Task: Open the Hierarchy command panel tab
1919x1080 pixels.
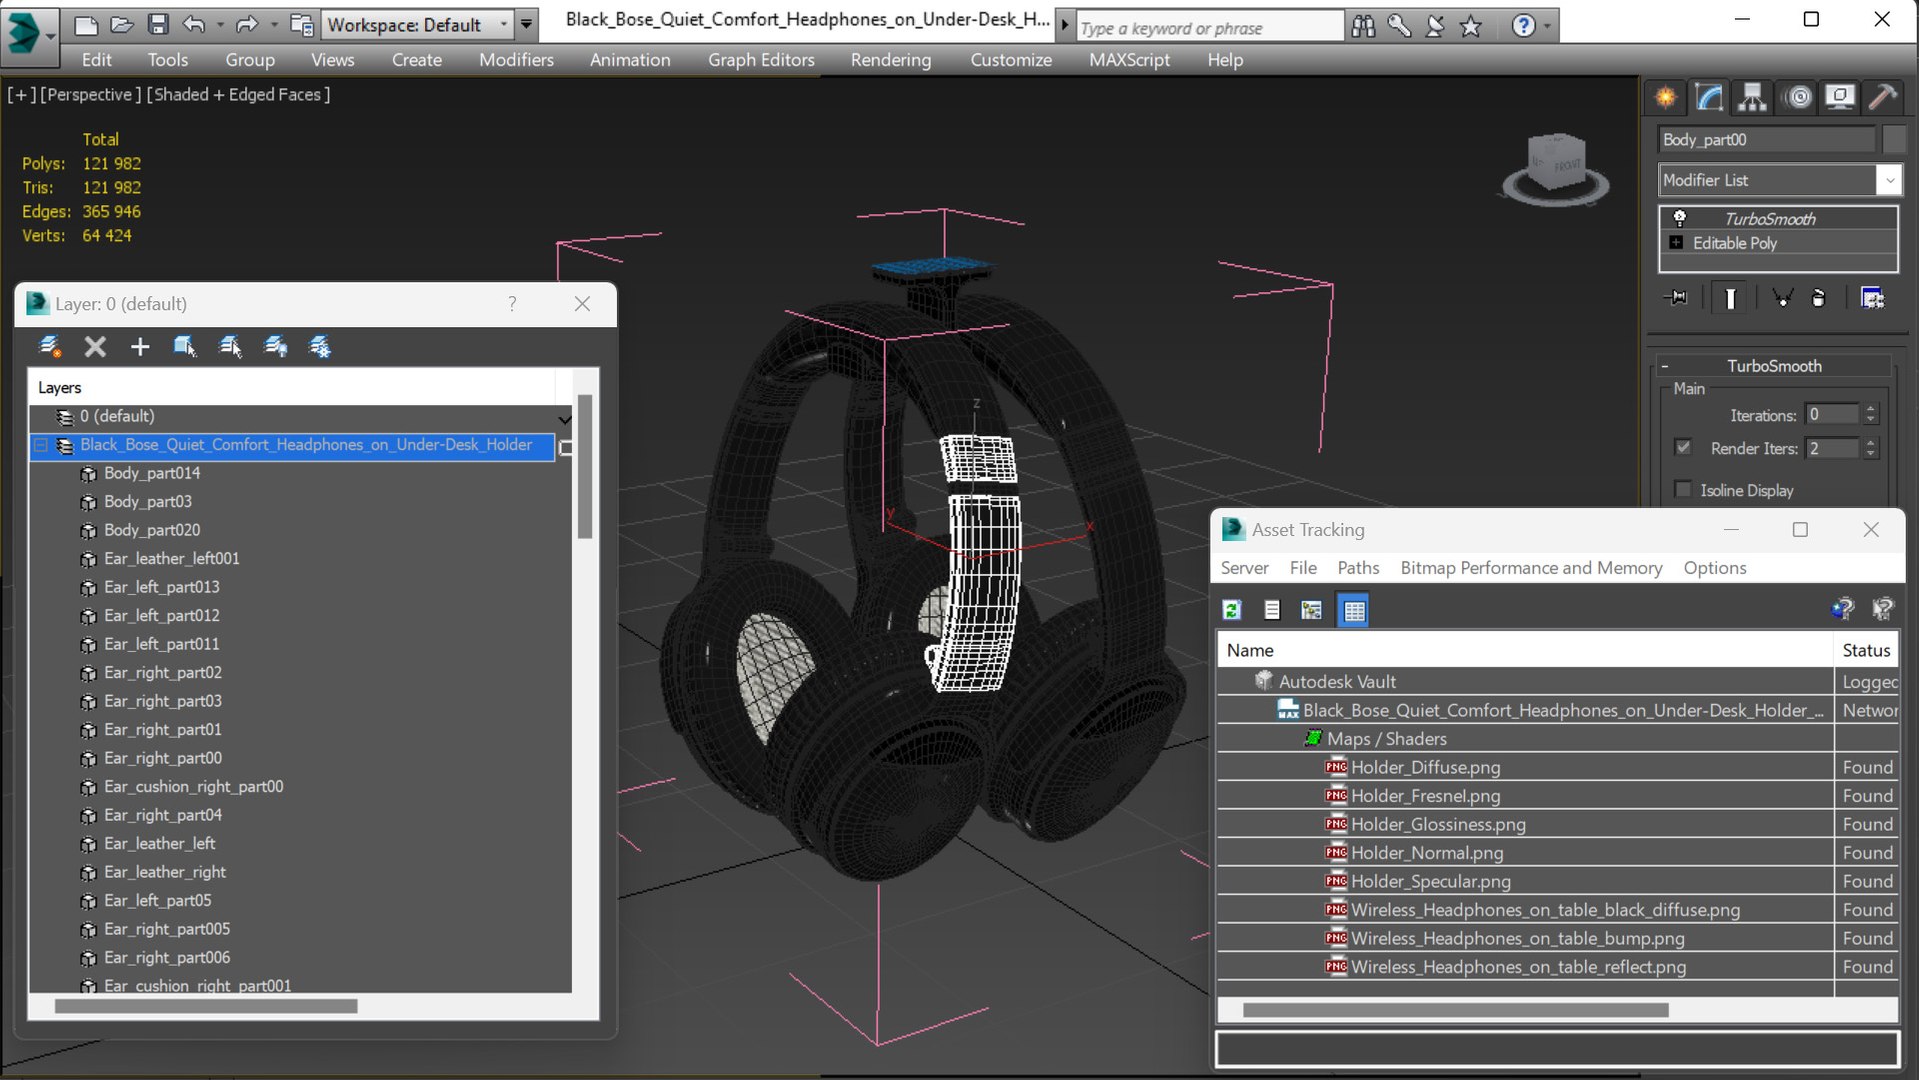Action: 1752,97
